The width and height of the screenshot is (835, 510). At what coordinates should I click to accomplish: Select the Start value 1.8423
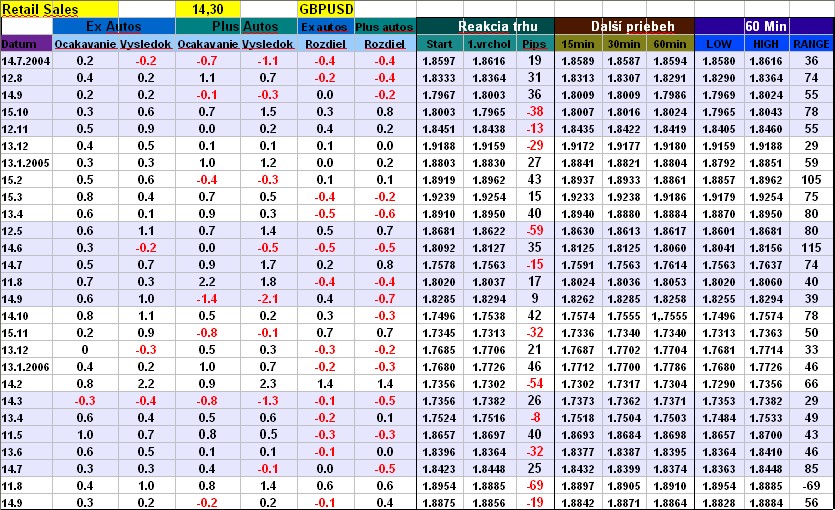[439, 469]
